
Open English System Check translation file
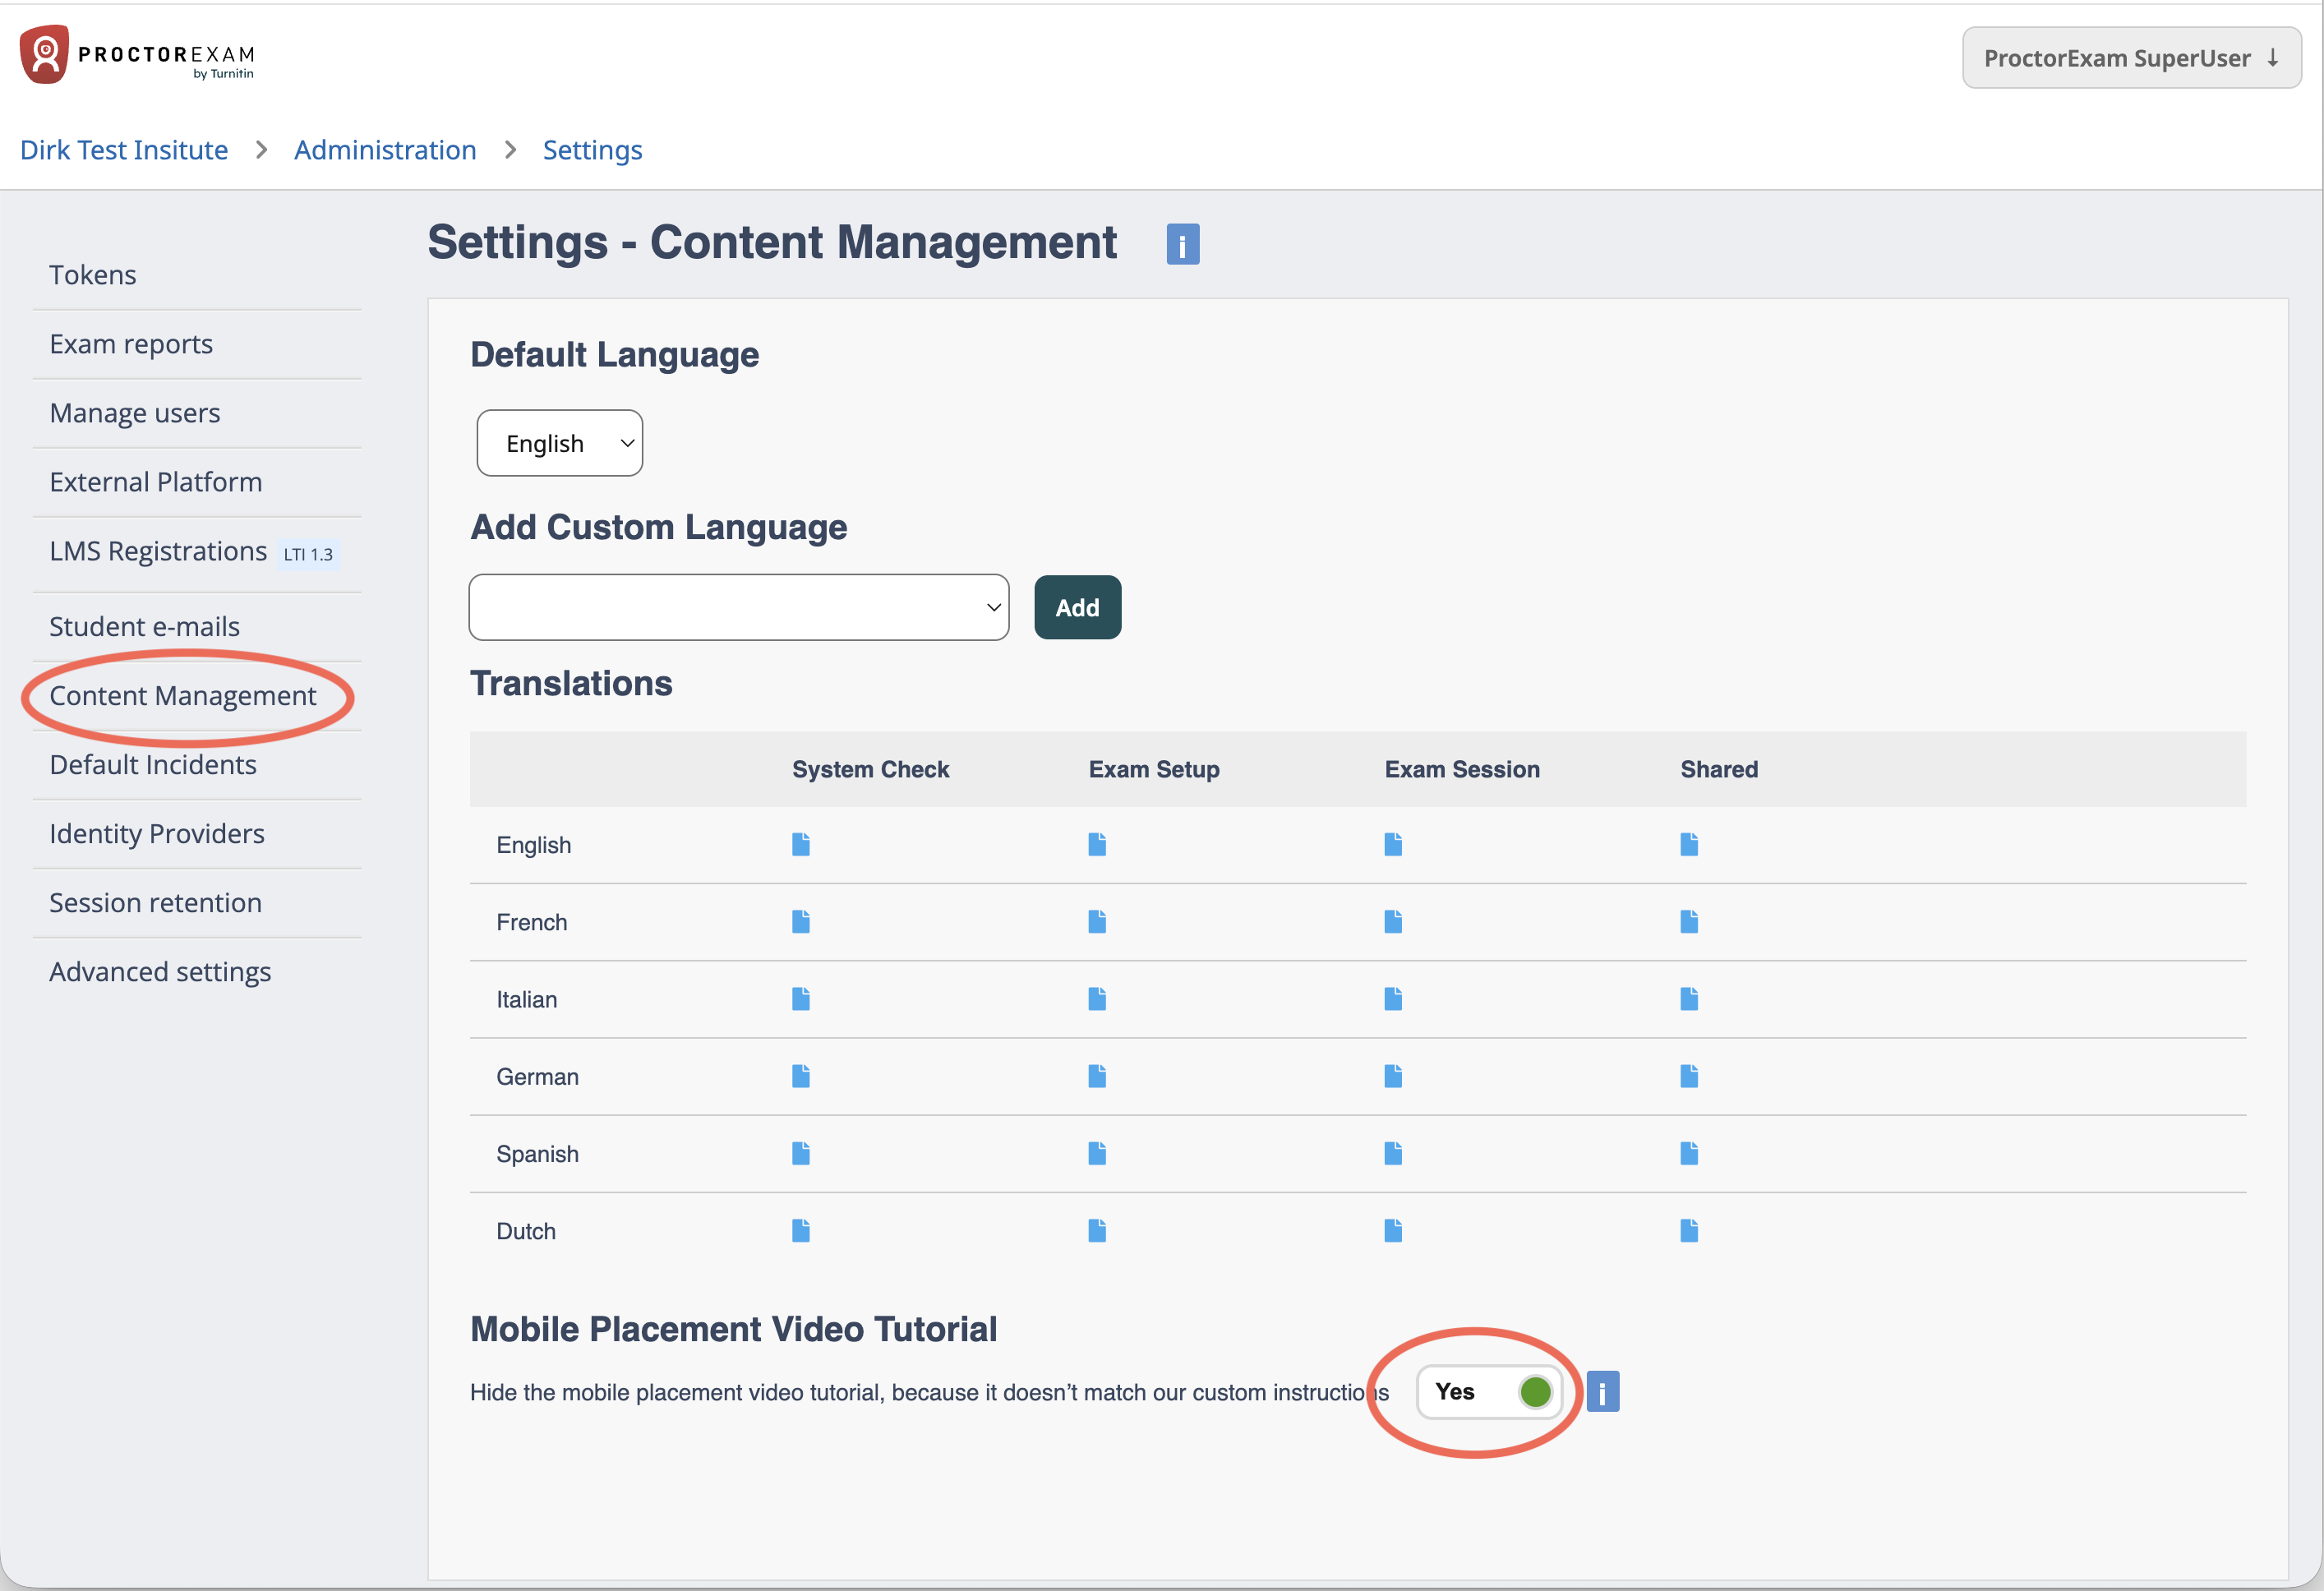click(800, 845)
